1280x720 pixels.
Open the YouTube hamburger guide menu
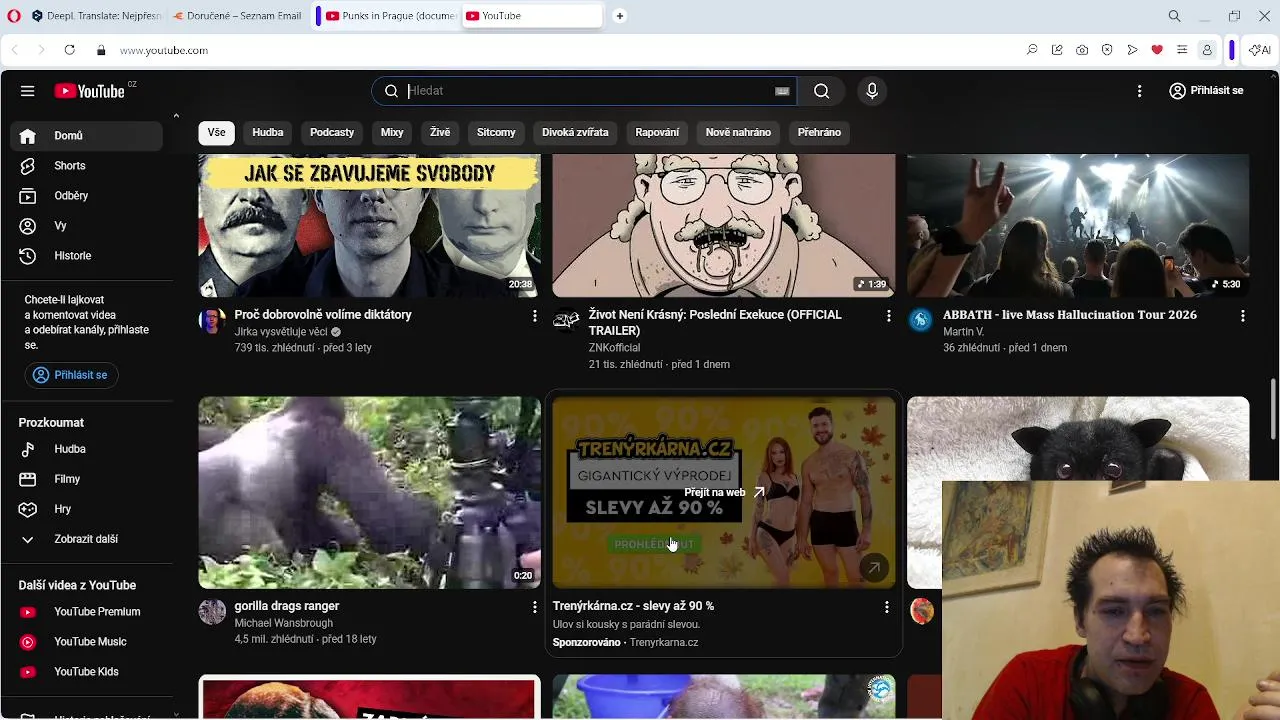pos(27,91)
